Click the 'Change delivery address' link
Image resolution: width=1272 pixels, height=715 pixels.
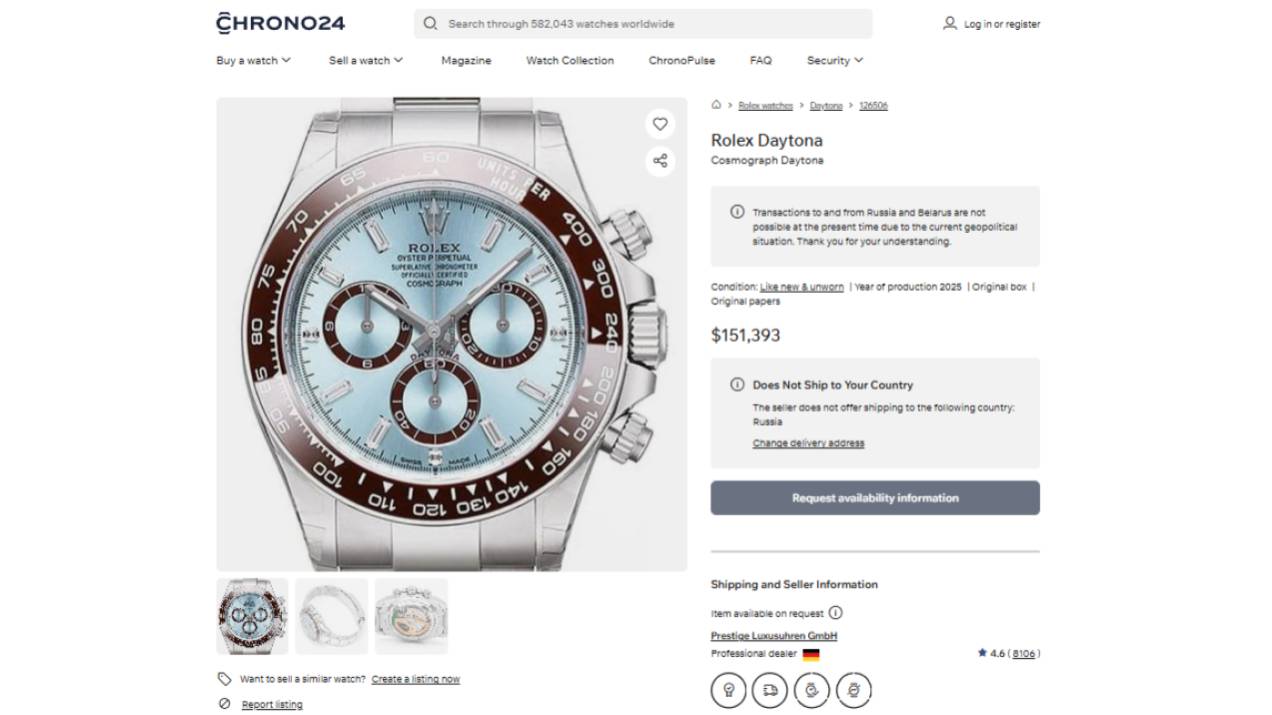(x=808, y=443)
